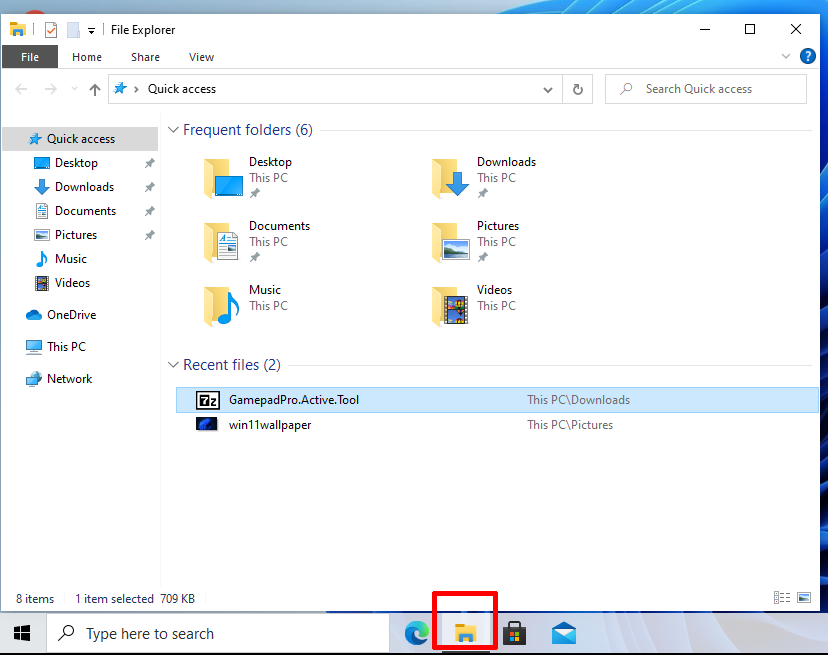Image resolution: width=828 pixels, height=655 pixels.
Task: Click the Up arrow navigation button
Action: point(95,89)
